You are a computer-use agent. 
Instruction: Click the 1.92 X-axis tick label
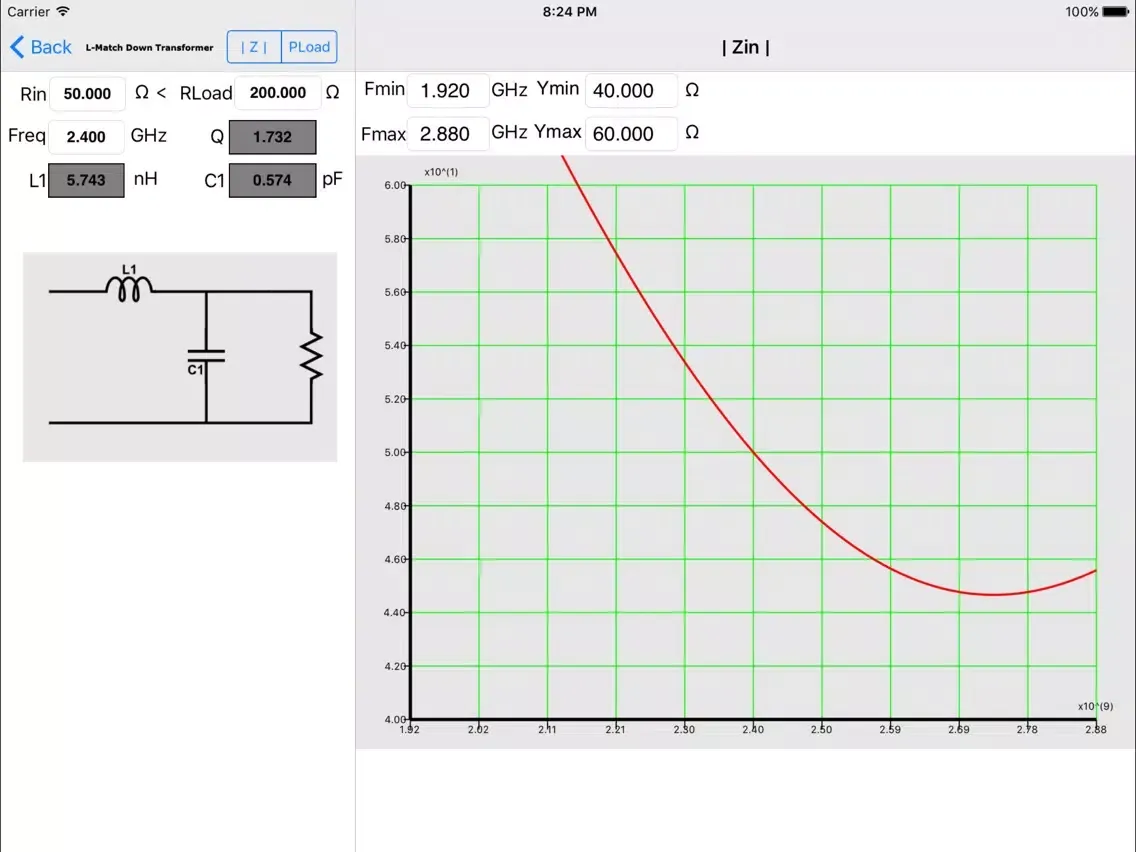click(409, 730)
